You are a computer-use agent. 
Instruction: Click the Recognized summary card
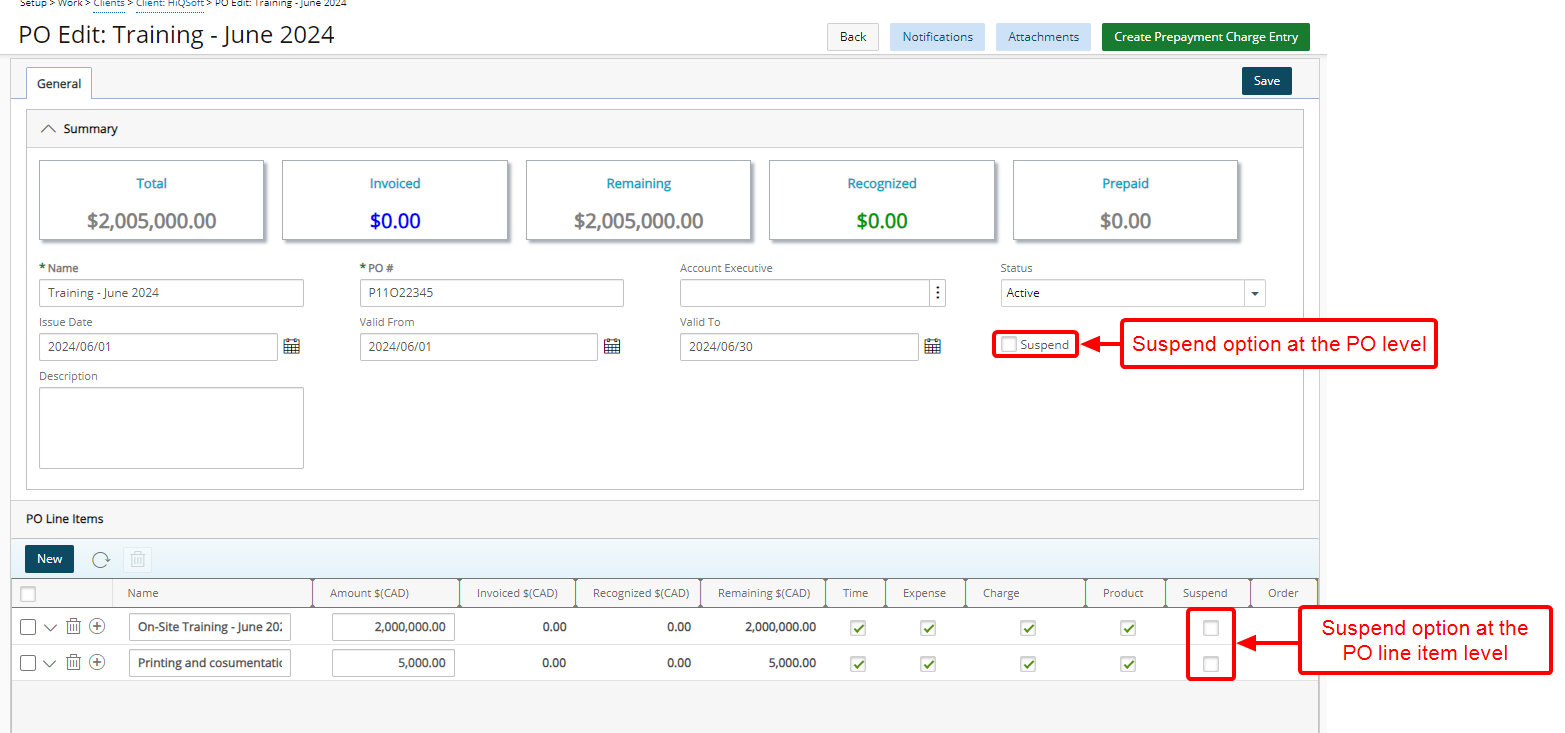click(x=882, y=200)
